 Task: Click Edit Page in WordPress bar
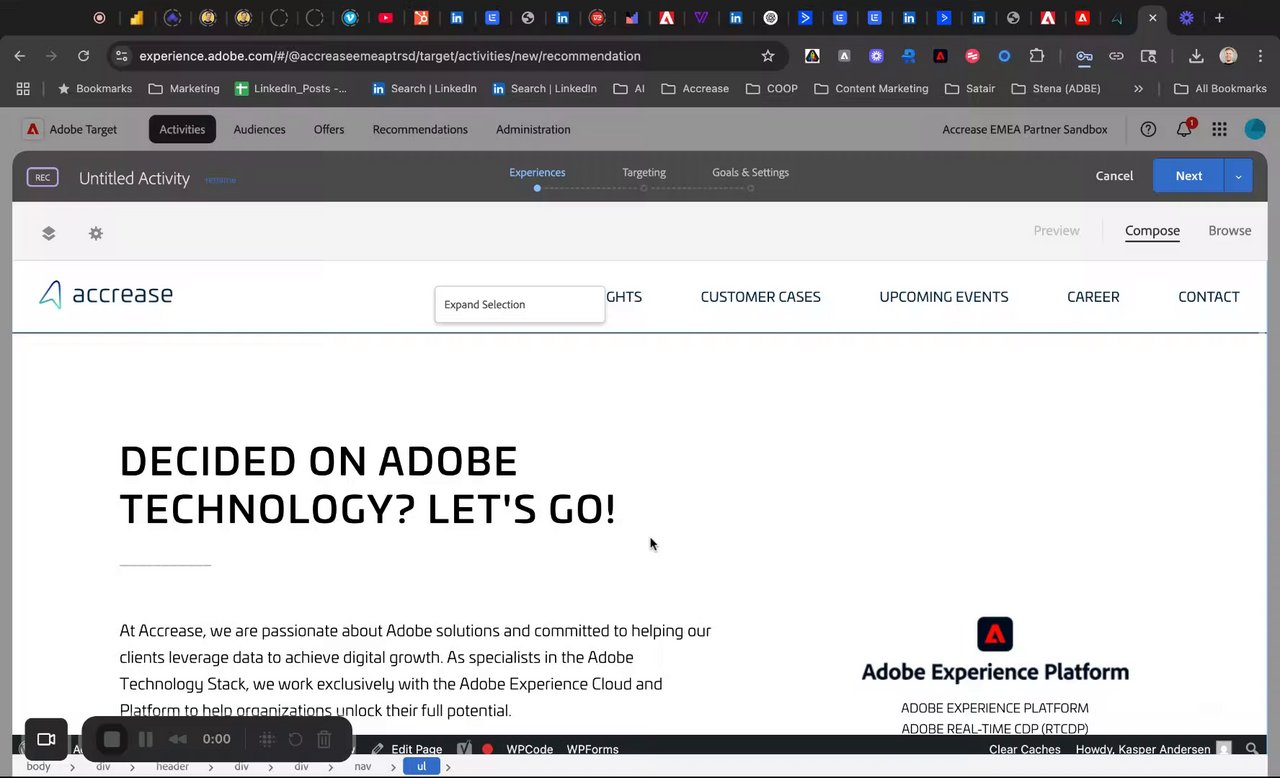[407, 749]
